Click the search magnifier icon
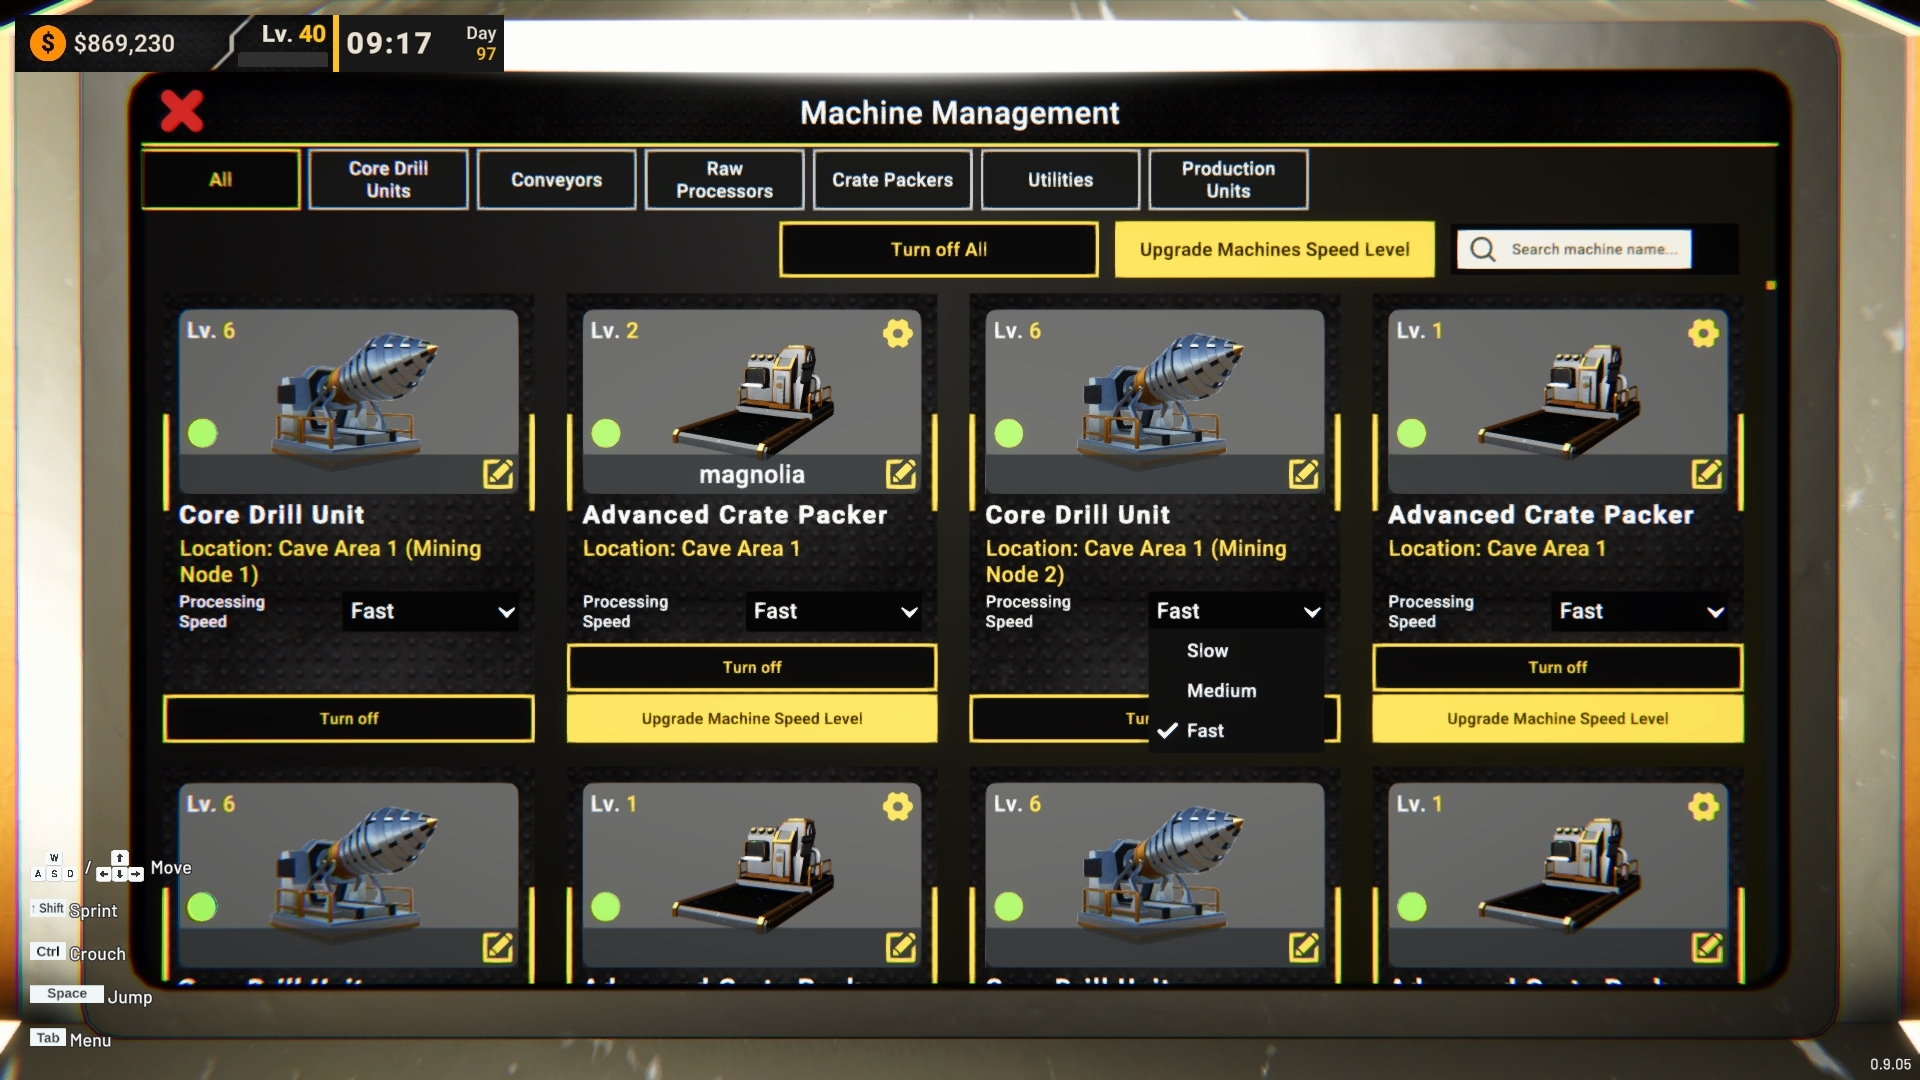This screenshot has width=1920, height=1080. [1483, 249]
